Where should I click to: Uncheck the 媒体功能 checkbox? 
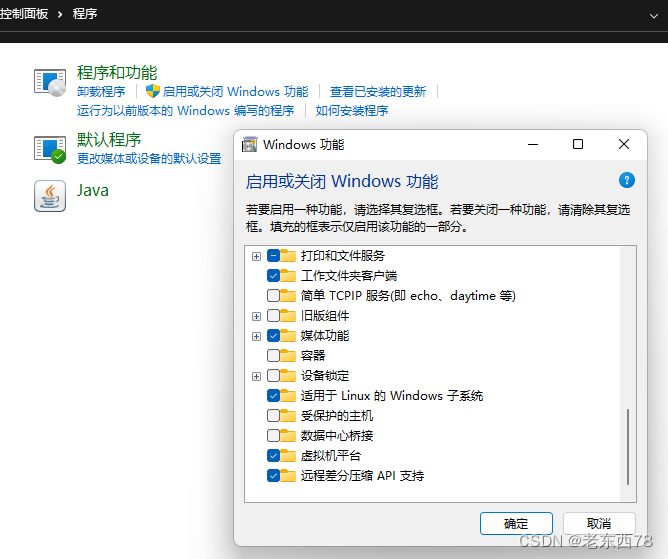[274, 336]
